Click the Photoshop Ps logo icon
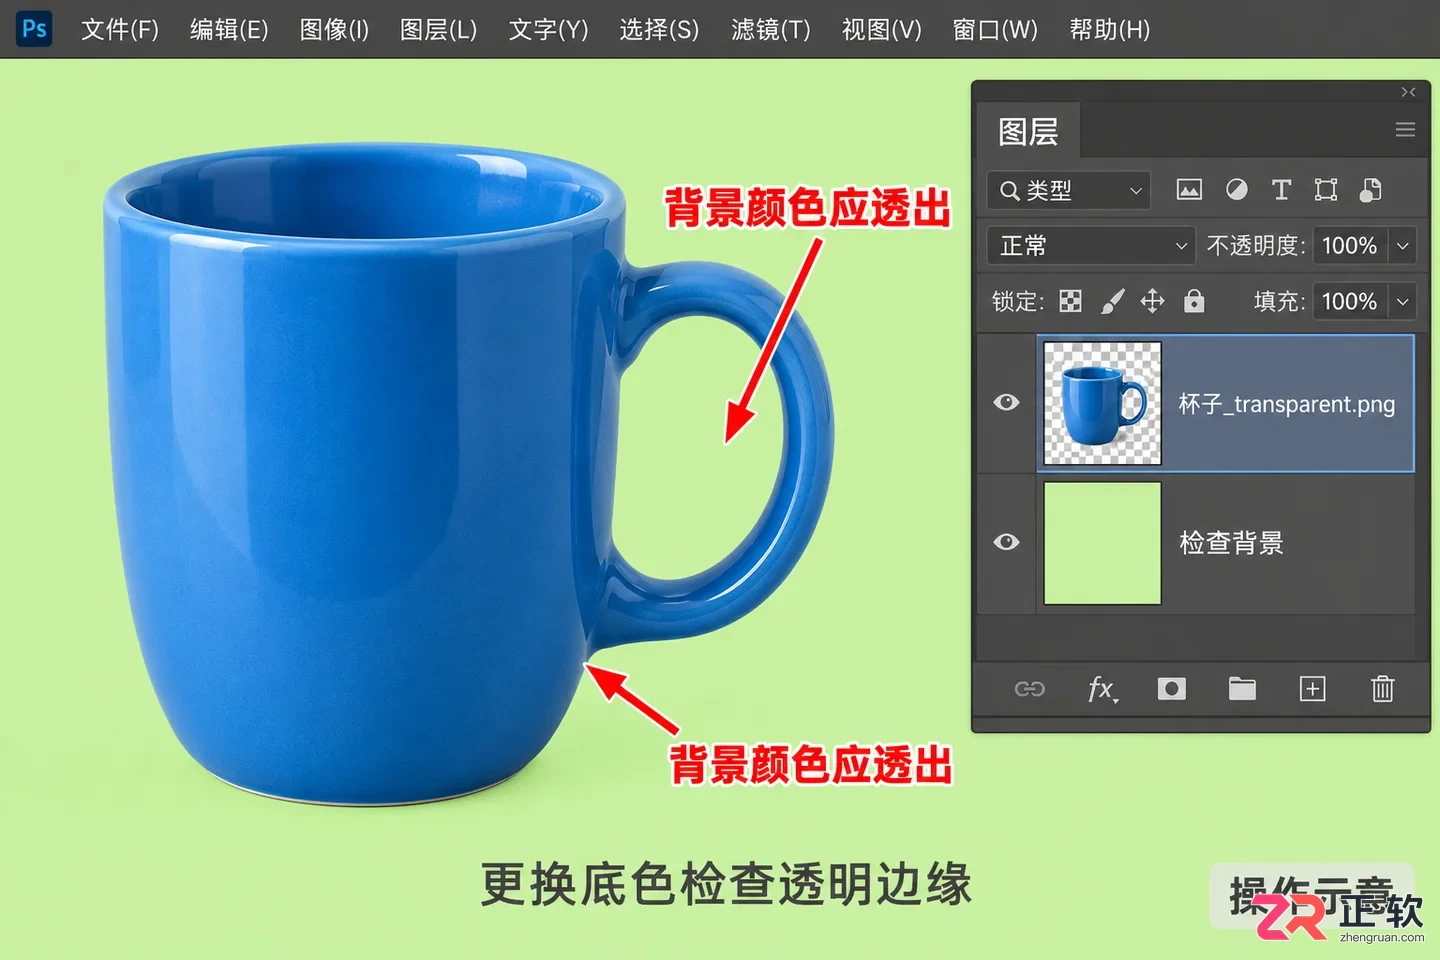 pos(34,28)
